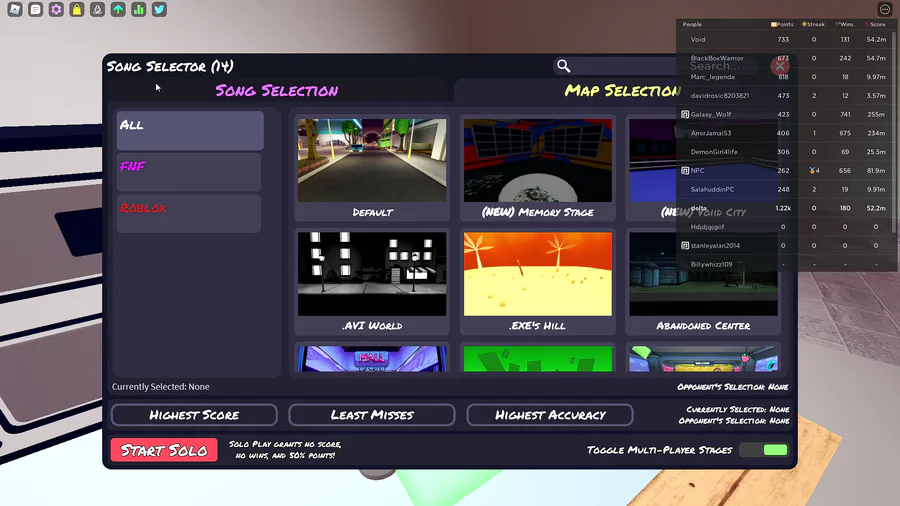Click the badge icon beside stanleyalan2014
This screenshot has width=900, height=506.
(x=685, y=246)
